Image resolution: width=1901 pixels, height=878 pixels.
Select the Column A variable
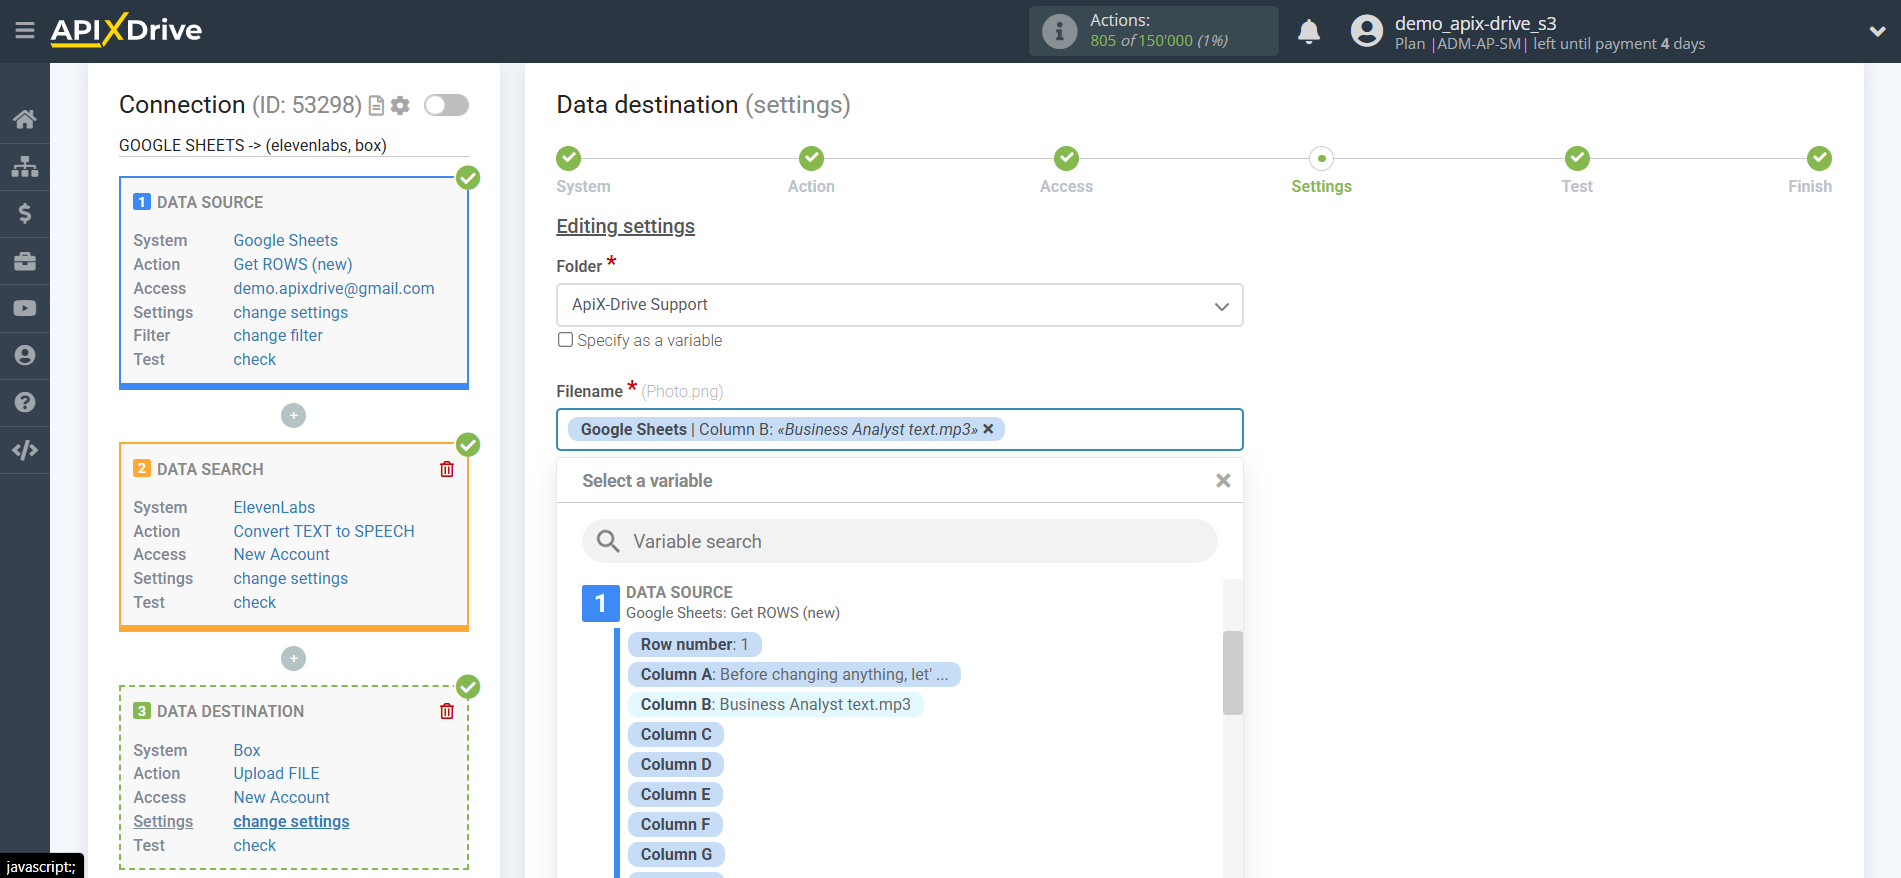tap(794, 675)
